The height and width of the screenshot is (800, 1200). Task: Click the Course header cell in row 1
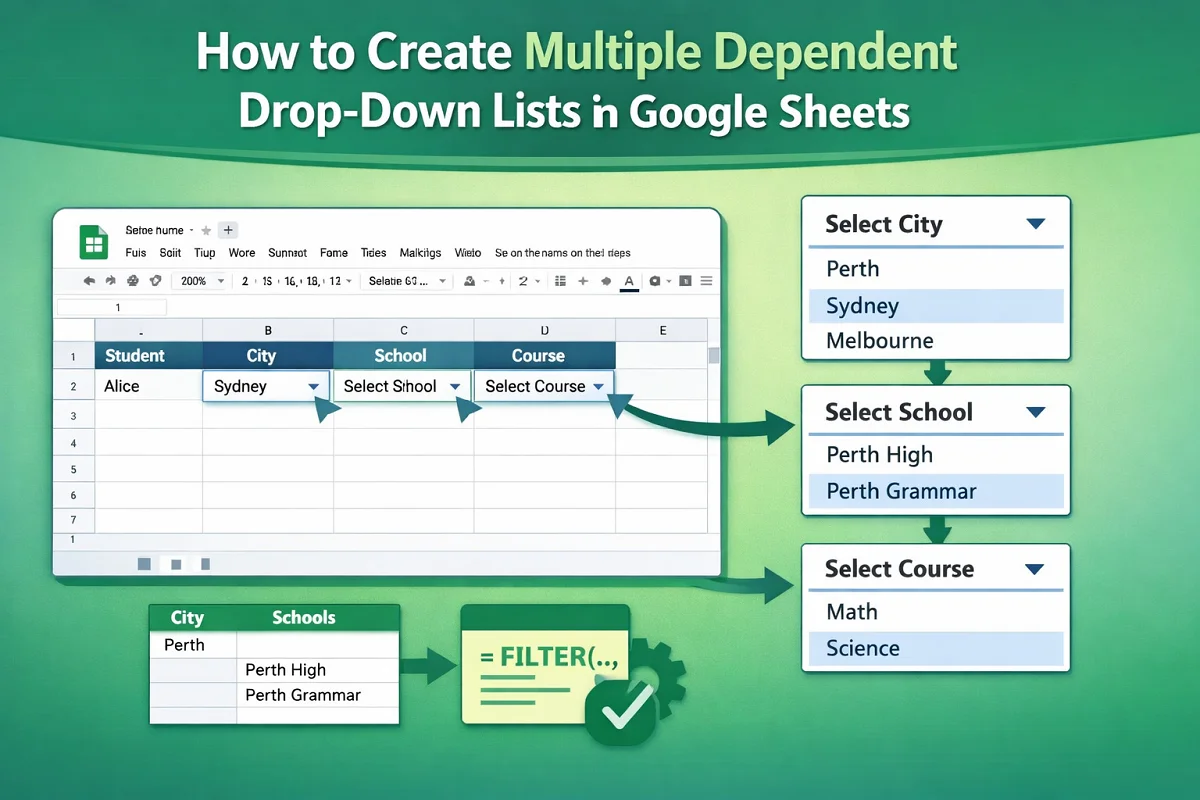coord(544,356)
